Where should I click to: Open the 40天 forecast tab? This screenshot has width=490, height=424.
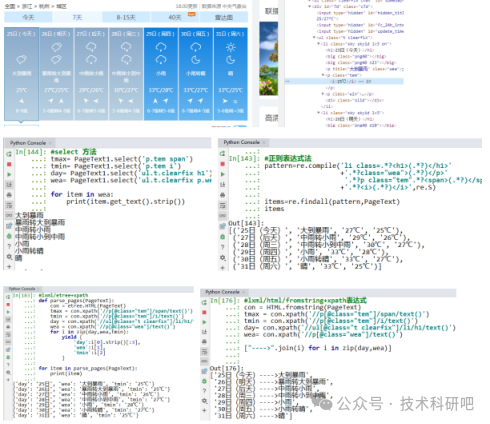pos(175,17)
